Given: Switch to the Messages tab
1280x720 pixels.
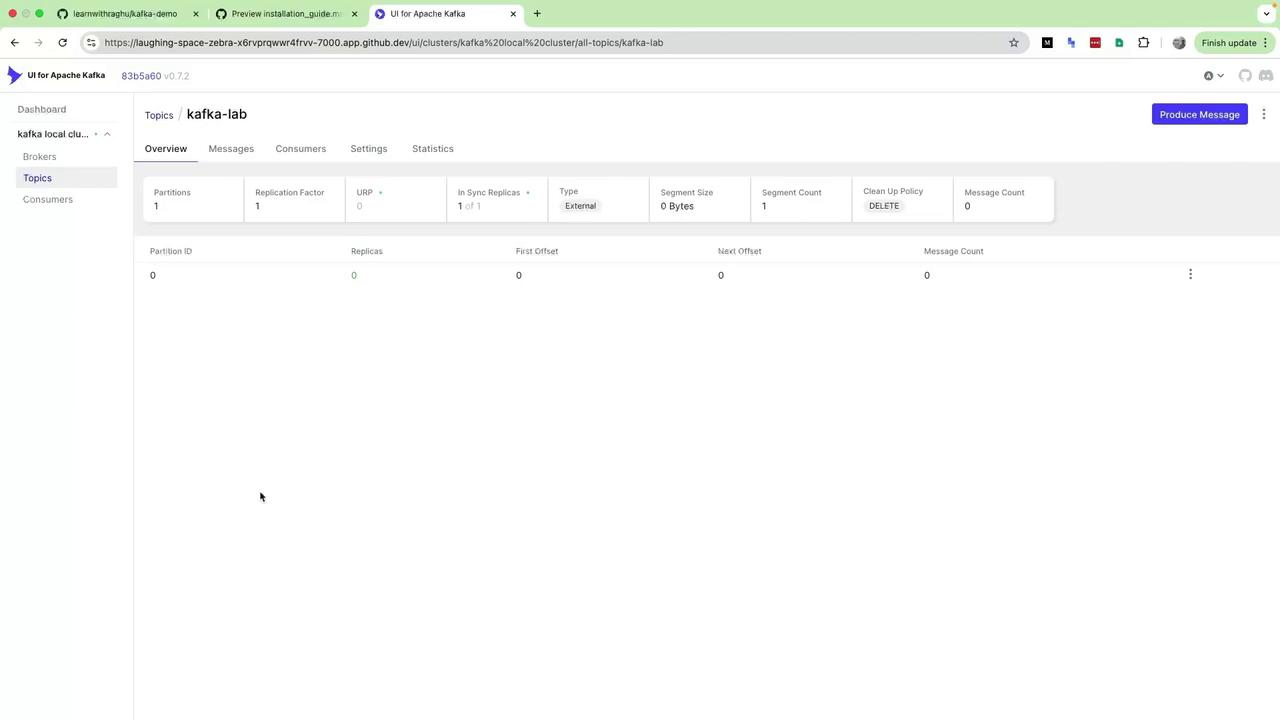Looking at the screenshot, I should tap(231, 149).
